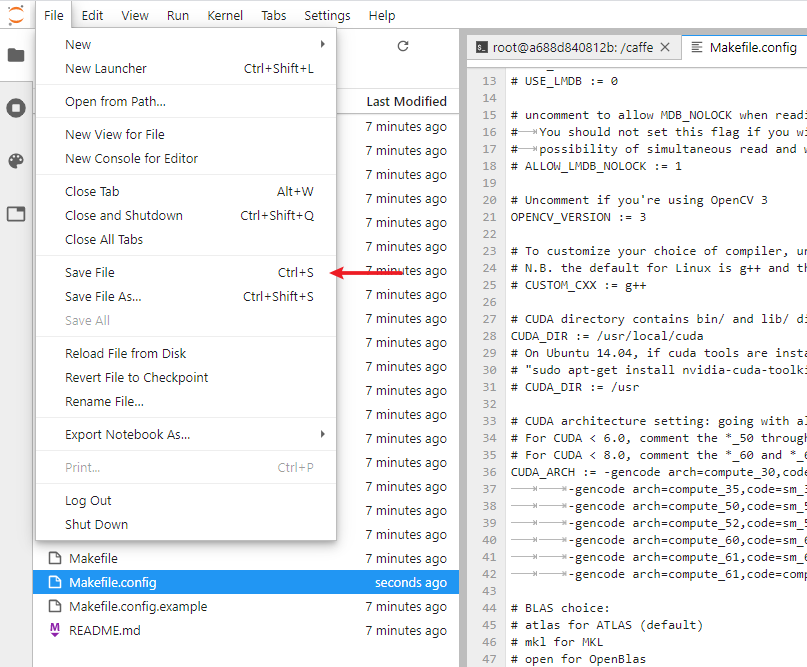Switch to the Makefile.config editor tab
The height and width of the screenshot is (667, 807).
pyautogui.click(x=745, y=47)
